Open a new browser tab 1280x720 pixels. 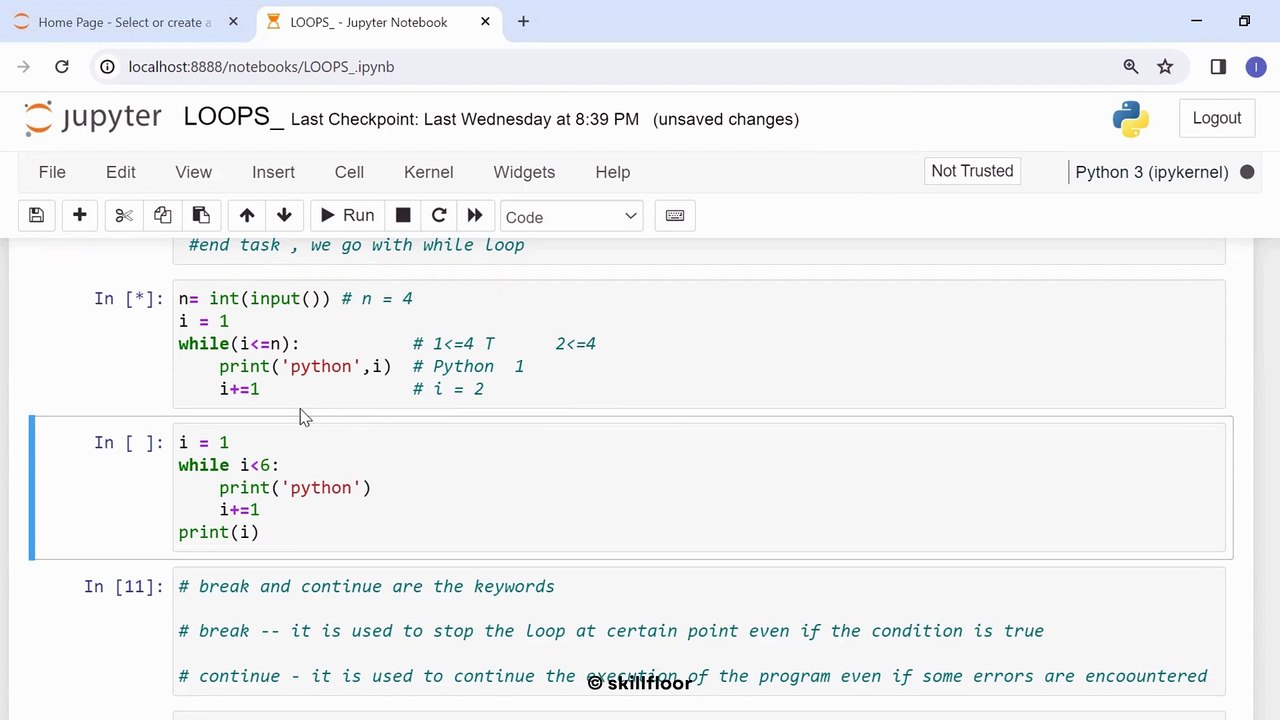click(x=523, y=22)
